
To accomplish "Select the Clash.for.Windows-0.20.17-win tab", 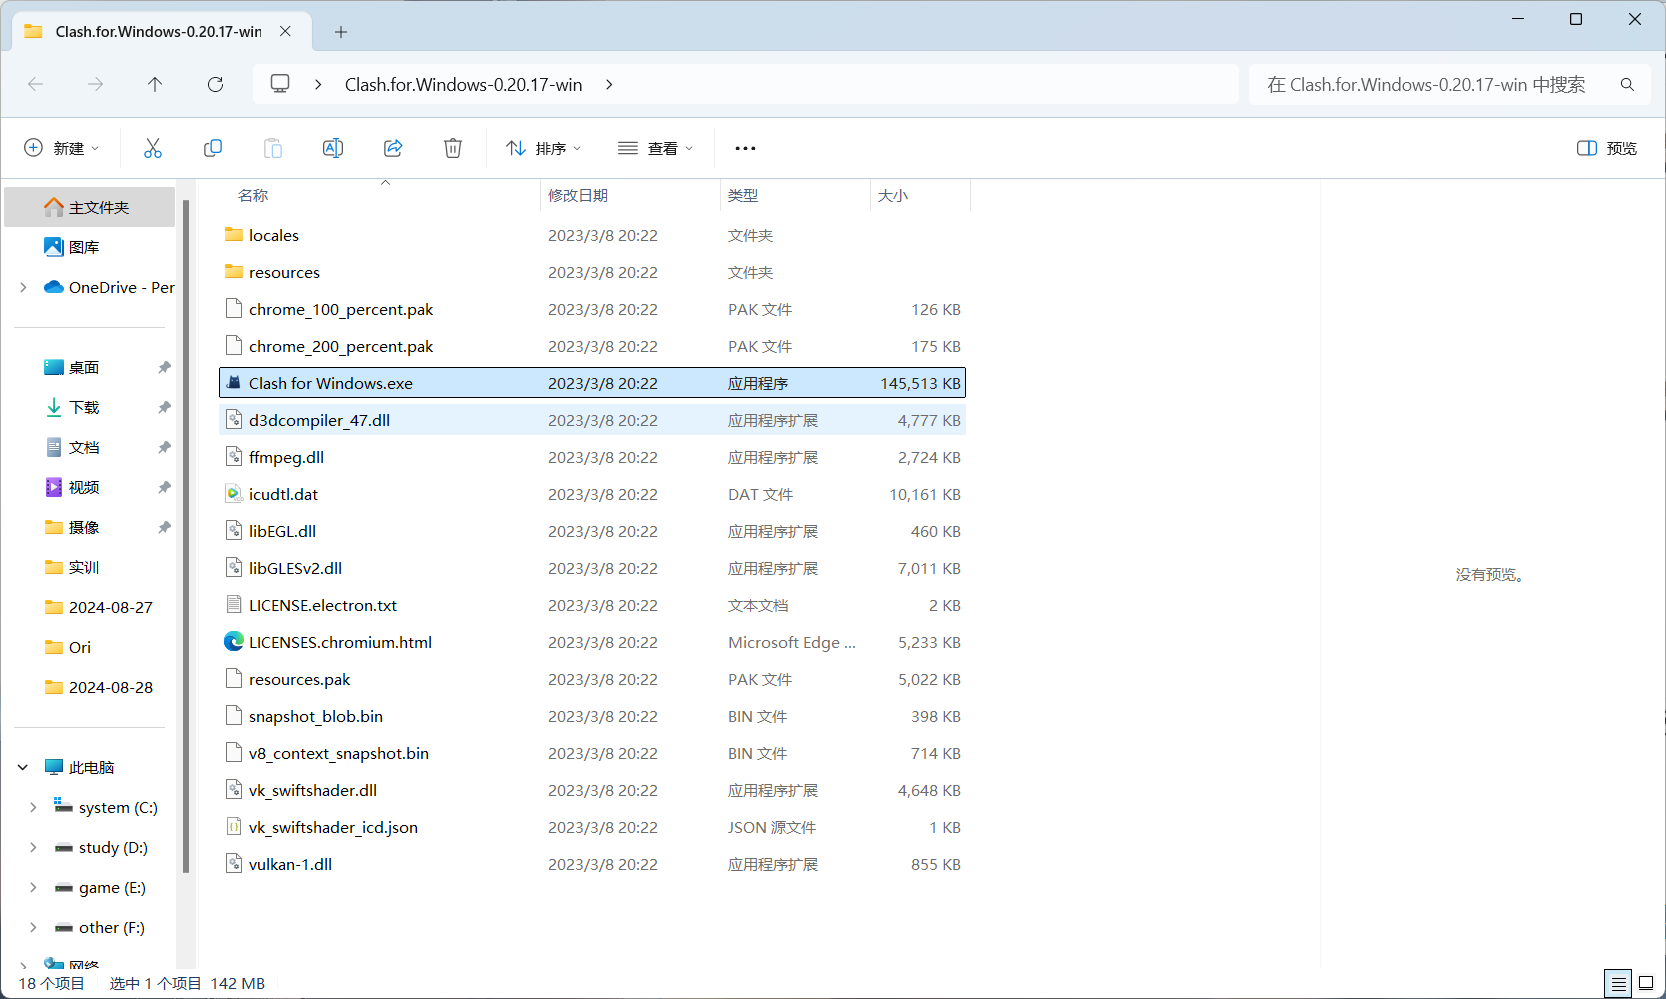I will [160, 31].
